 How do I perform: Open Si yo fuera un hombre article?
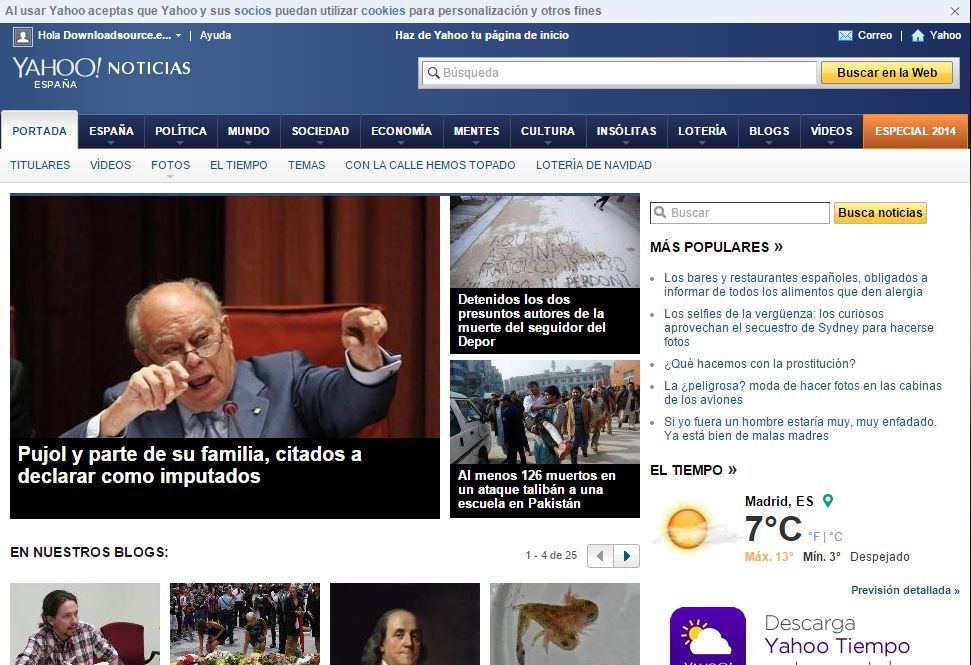[x=800, y=428]
